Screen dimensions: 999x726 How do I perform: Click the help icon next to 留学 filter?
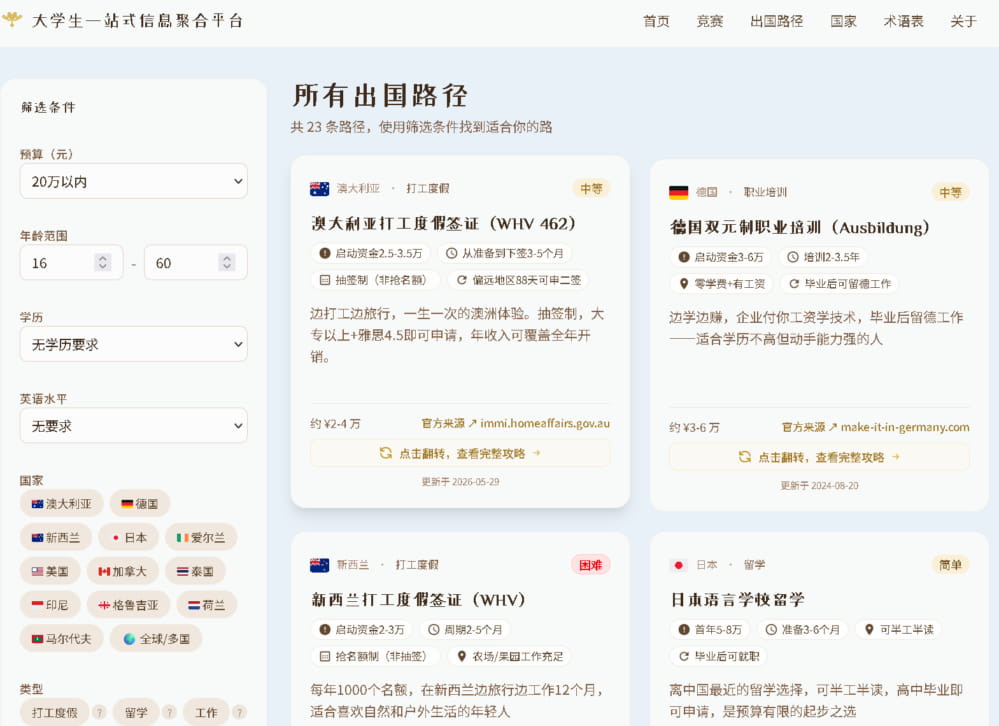coord(169,712)
